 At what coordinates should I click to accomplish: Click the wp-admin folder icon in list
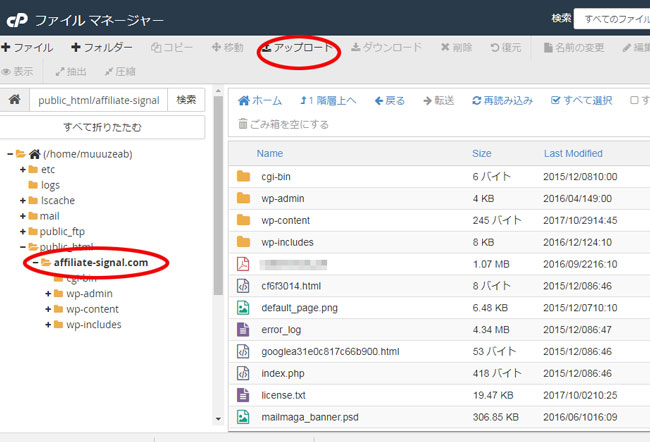pyautogui.click(x=243, y=198)
